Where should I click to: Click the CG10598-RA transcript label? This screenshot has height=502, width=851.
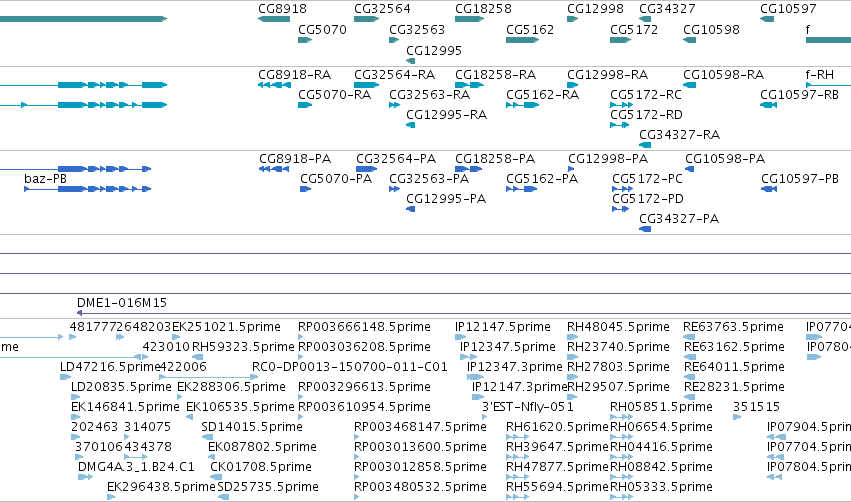[x=723, y=74]
